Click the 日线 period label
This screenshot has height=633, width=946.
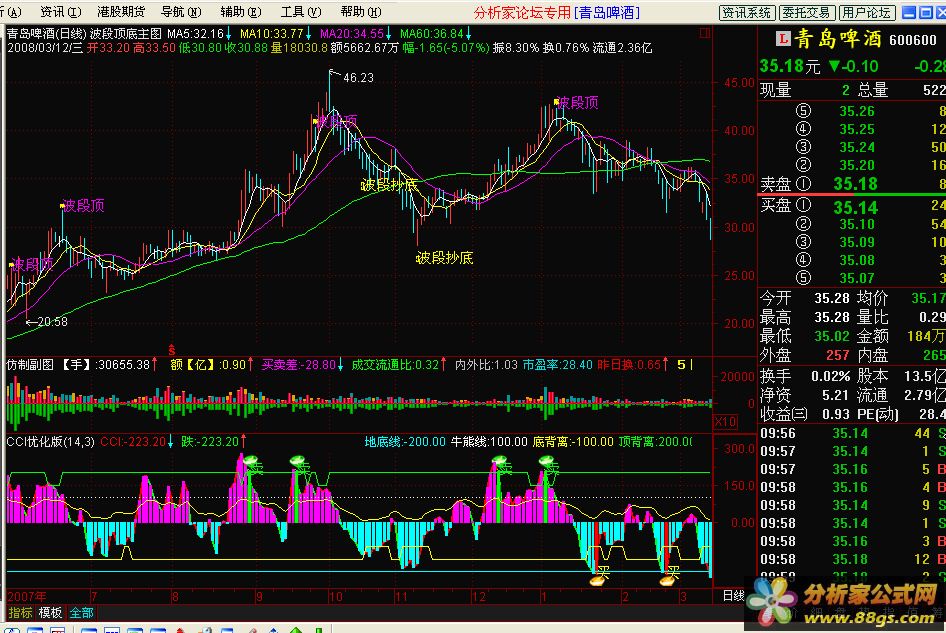coord(734,596)
